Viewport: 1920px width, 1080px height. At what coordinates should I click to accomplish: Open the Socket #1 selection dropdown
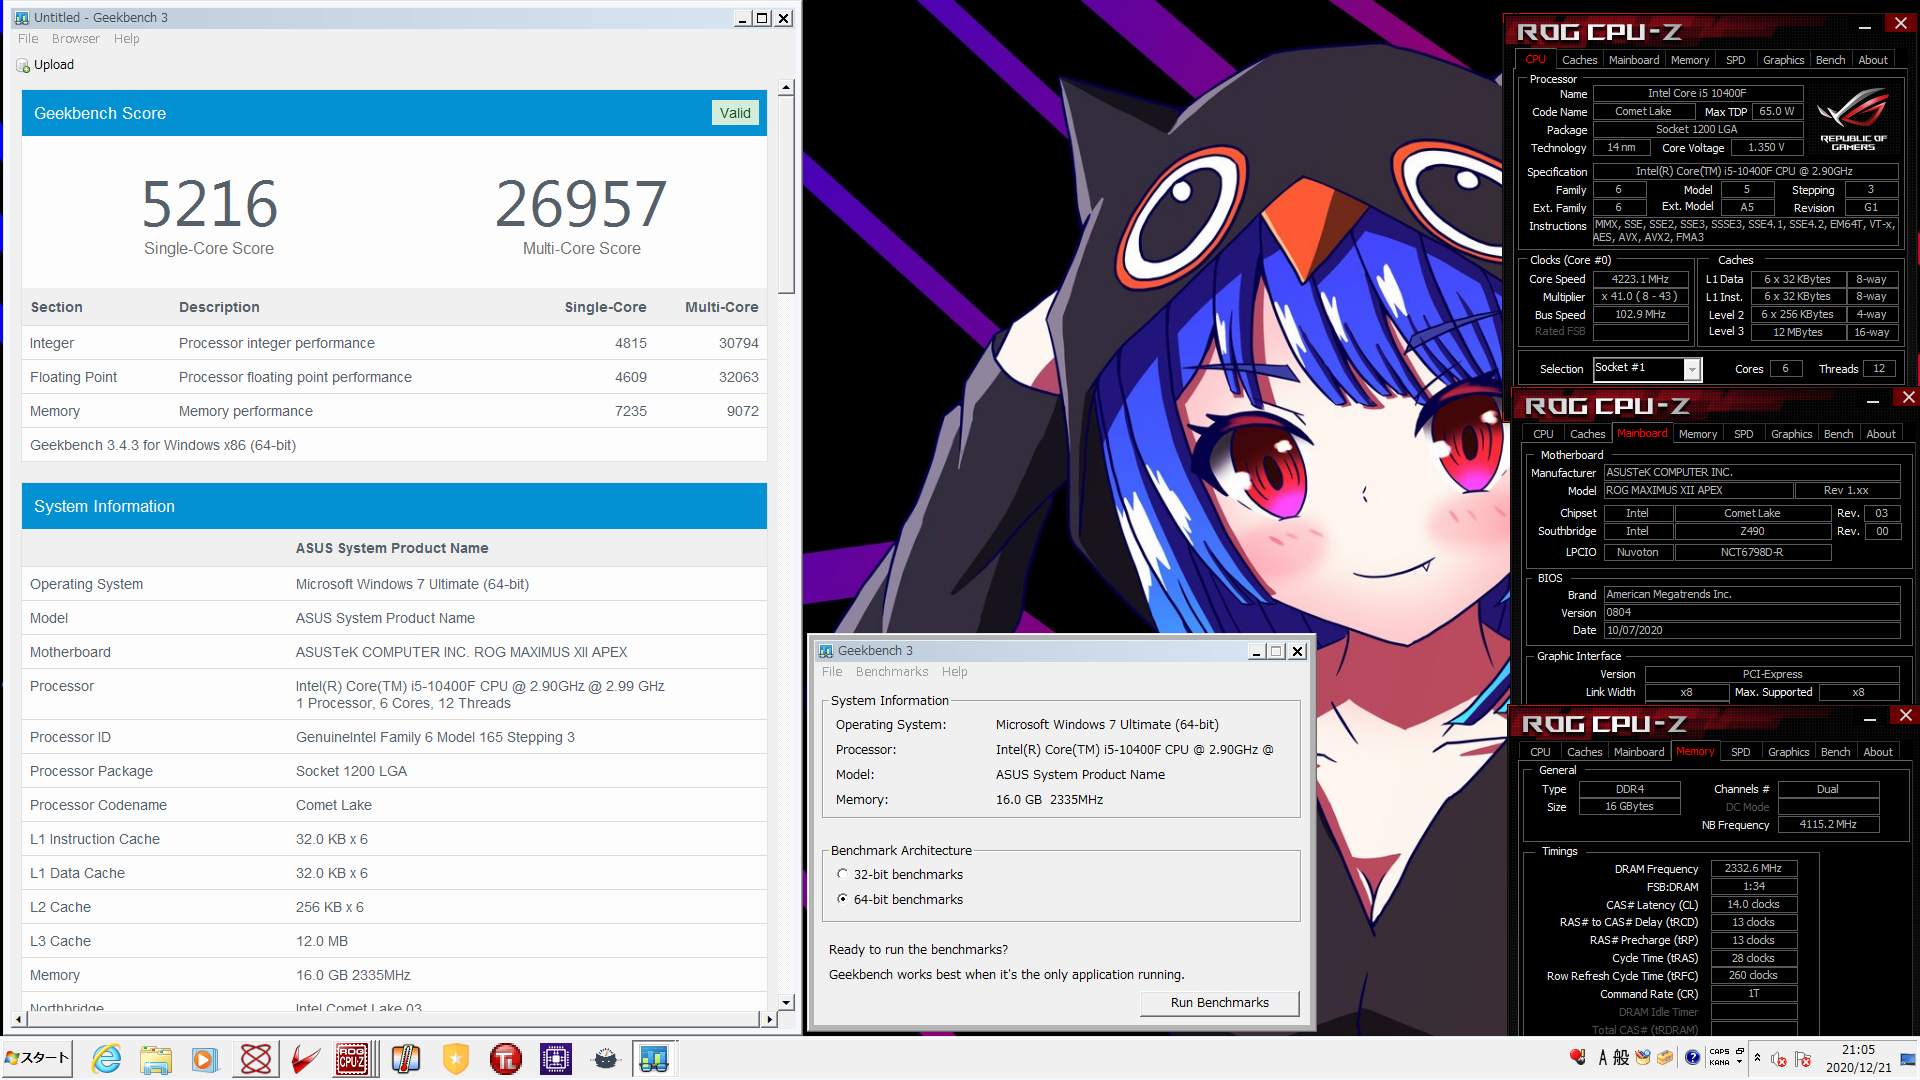click(x=1692, y=369)
